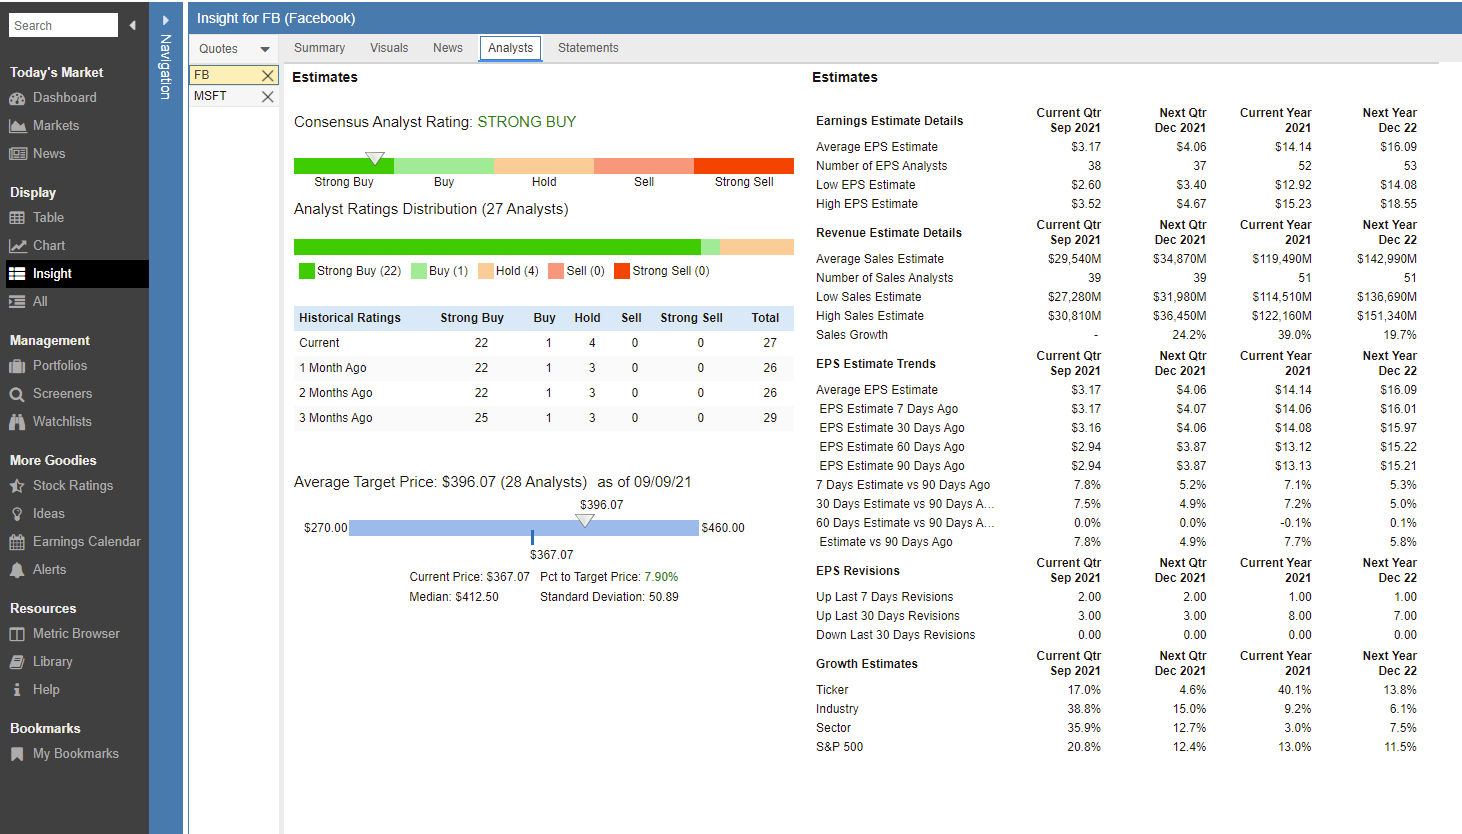Click the Markets chart icon
The width and height of the screenshot is (1462, 834).
[17, 126]
